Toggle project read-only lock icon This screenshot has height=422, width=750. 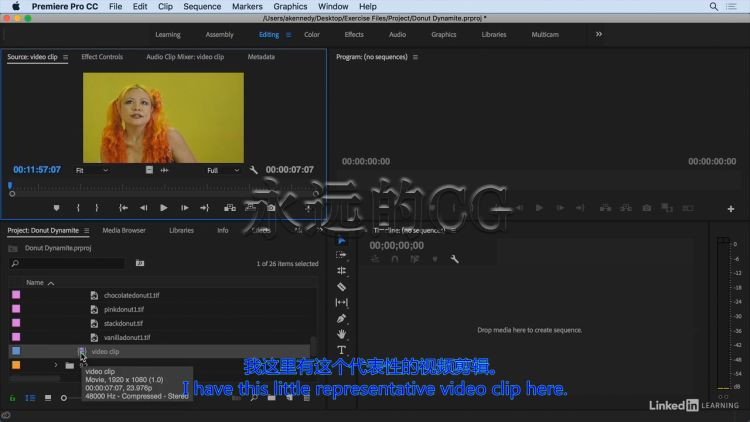(12, 398)
